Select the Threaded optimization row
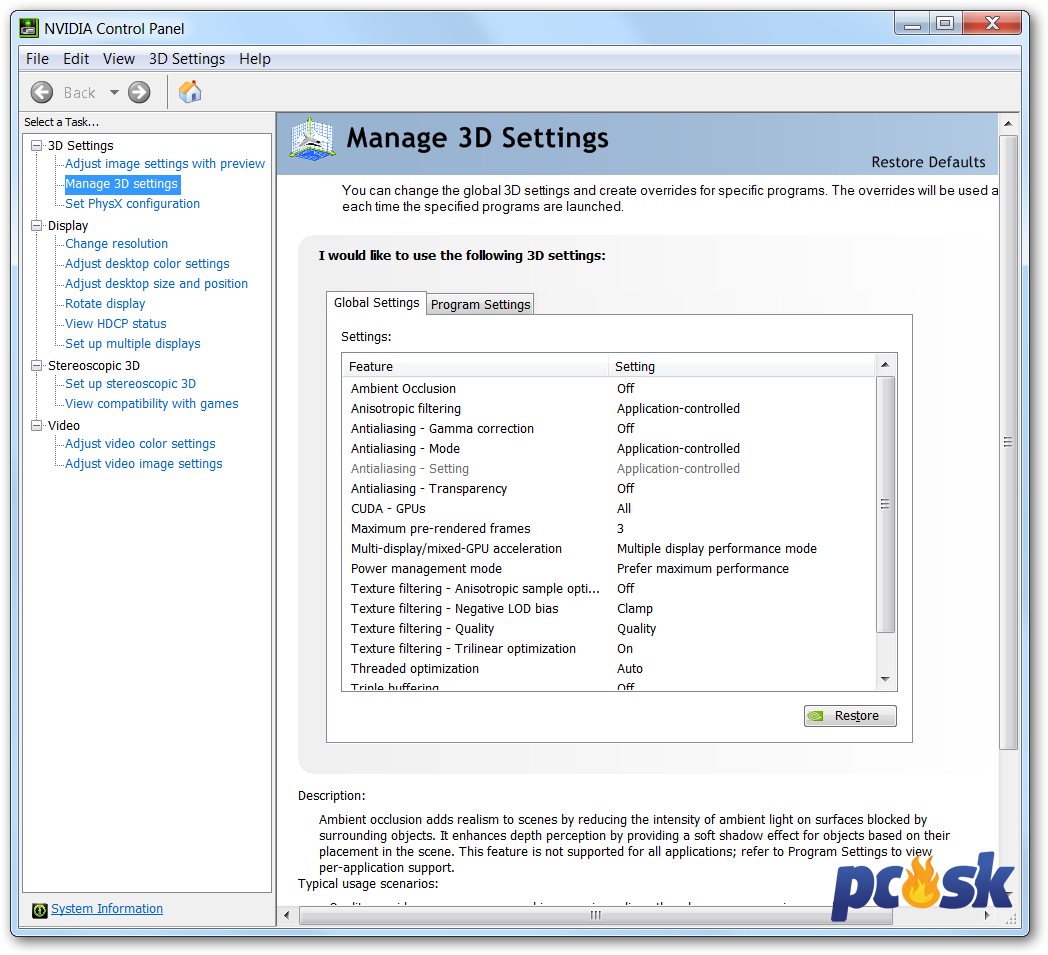The image size is (1048, 955). [609, 670]
